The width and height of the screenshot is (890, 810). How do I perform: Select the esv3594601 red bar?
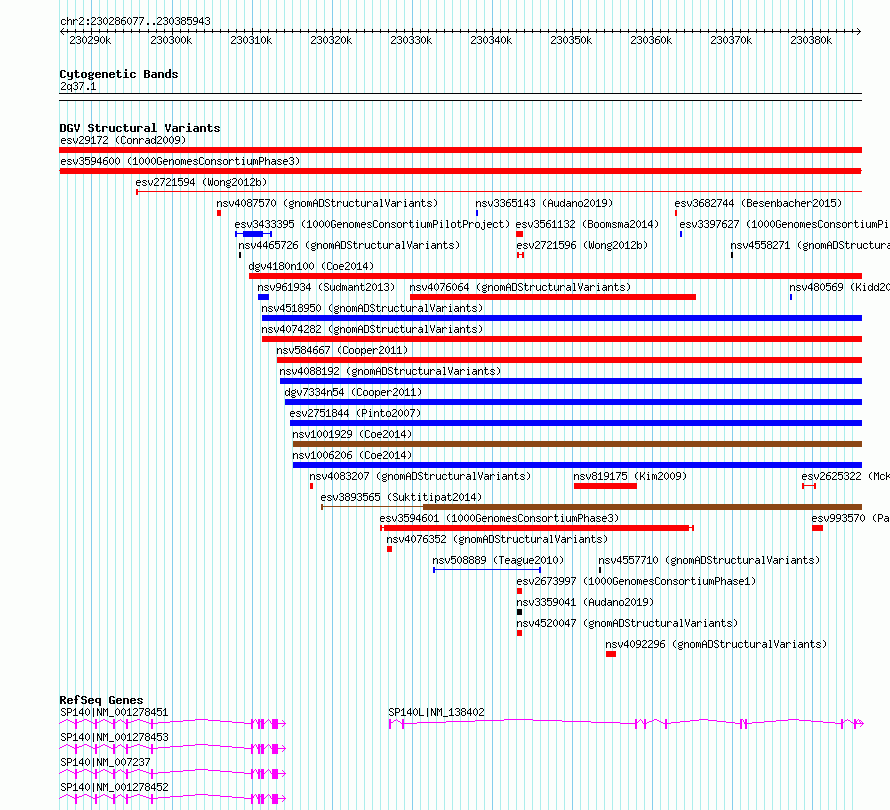[x=536, y=528]
